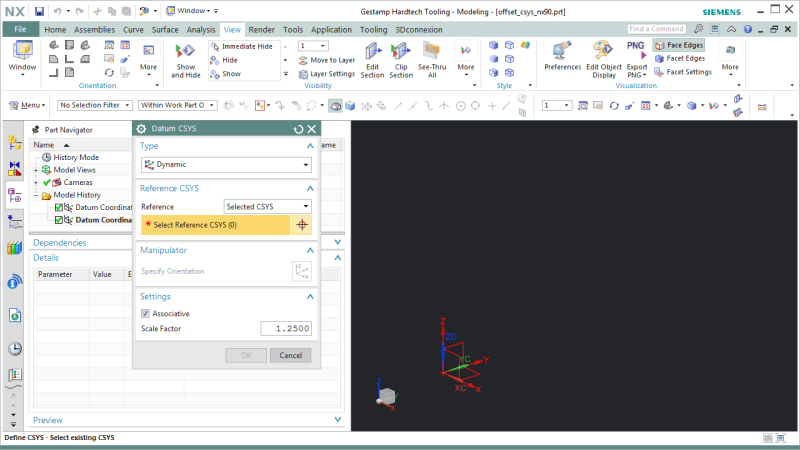
Task: Switch to the Assemblies tab
Action: point(94,30)
